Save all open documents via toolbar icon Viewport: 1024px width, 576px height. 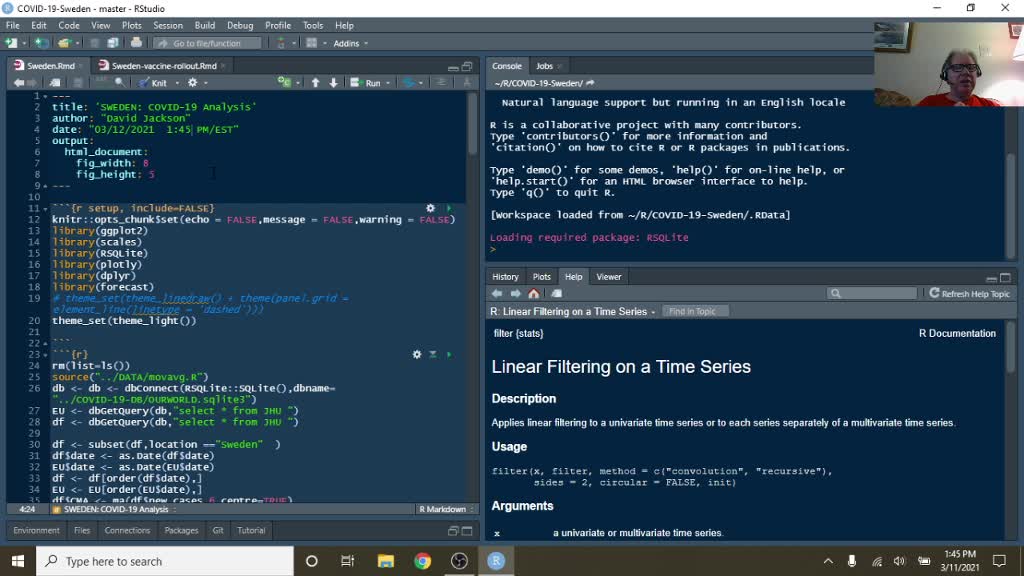[x=112, y=43]
